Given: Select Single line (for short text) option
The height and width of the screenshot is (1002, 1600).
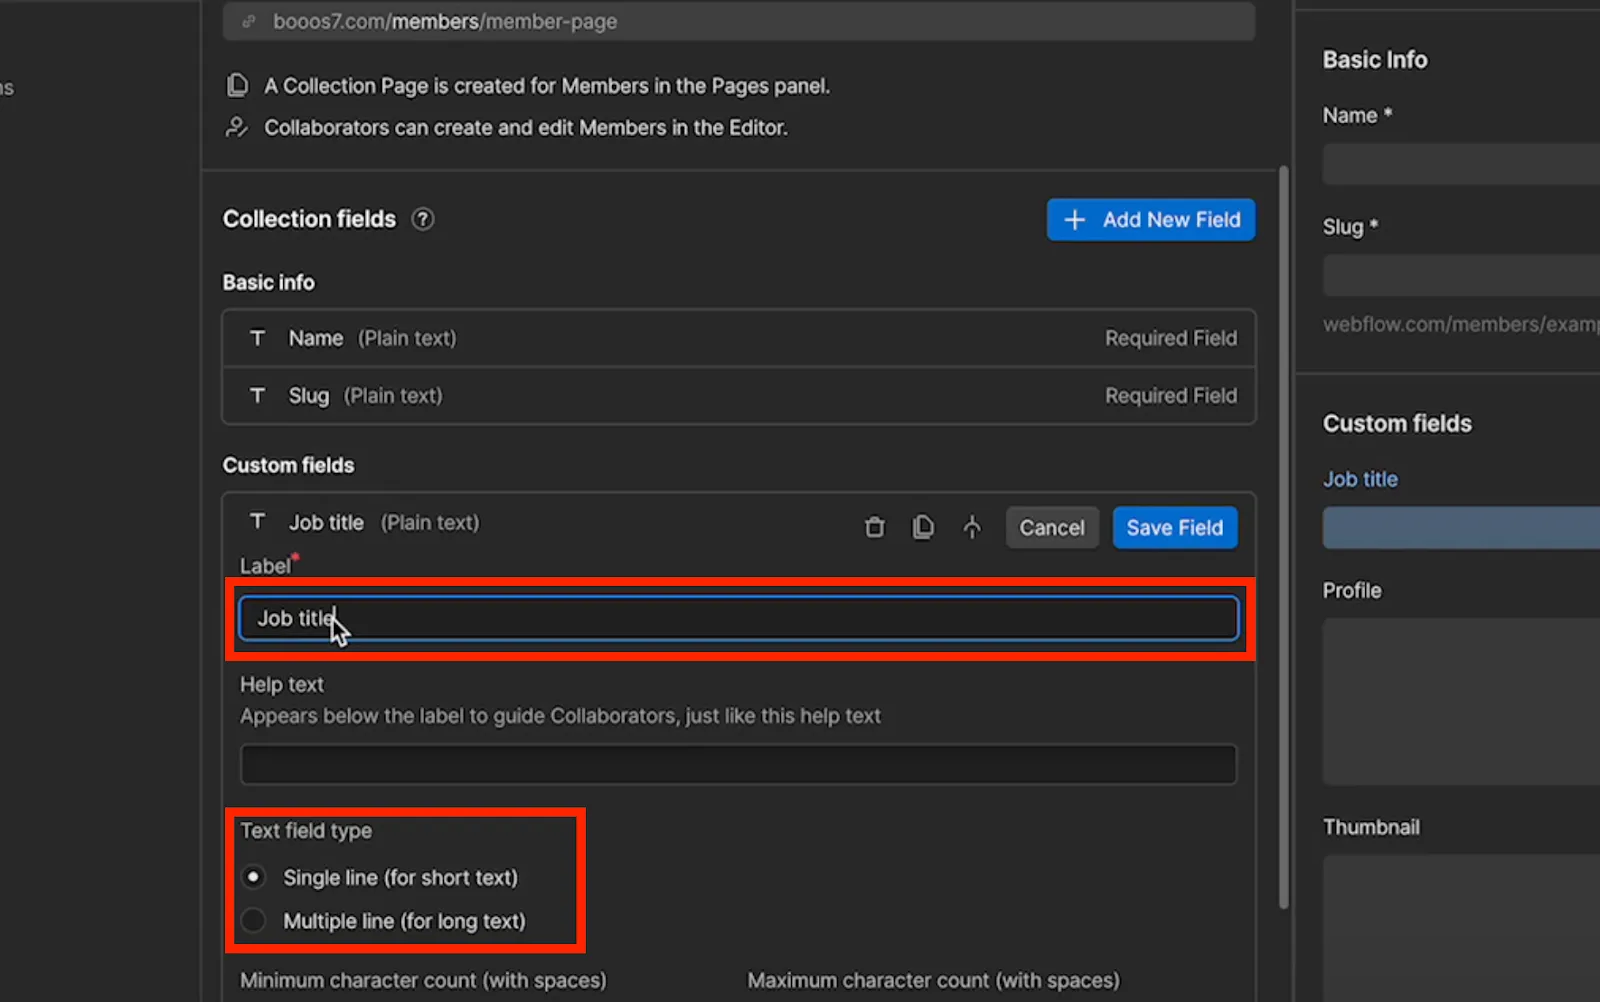Looking at the screenshot, I should point(254,877).
